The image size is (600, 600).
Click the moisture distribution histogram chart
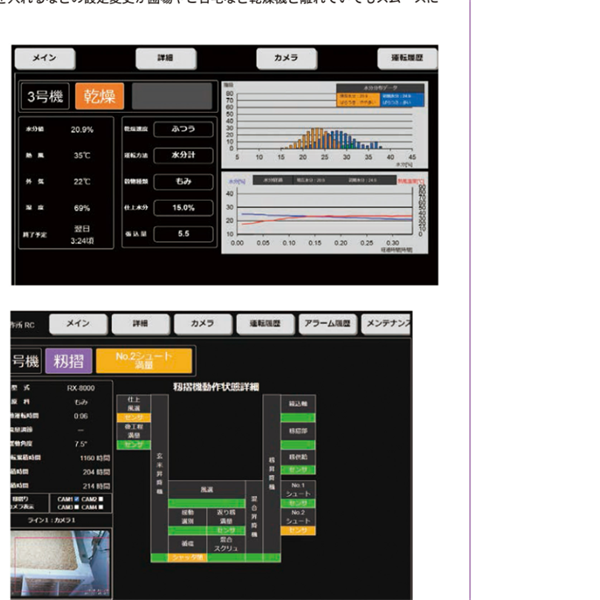(x=325, y=123)
